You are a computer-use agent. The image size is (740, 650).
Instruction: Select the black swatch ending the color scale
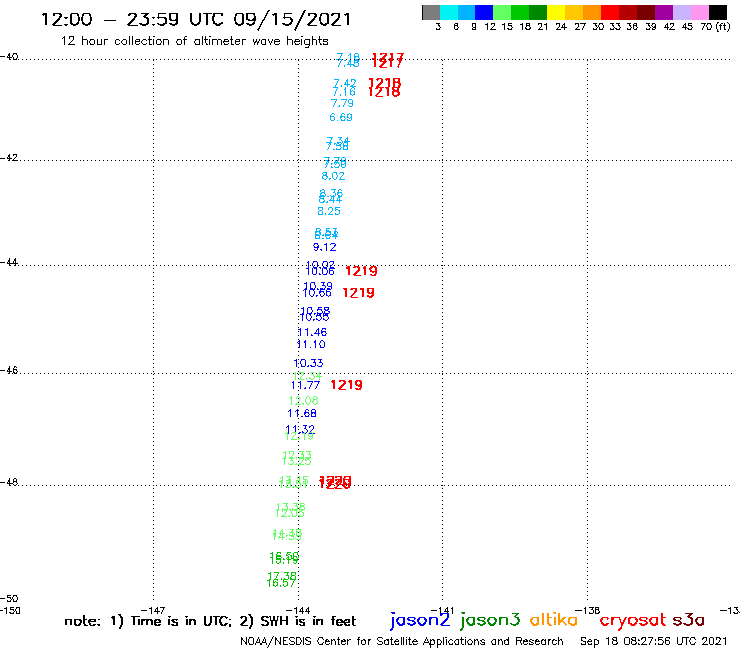click(717, 12)
